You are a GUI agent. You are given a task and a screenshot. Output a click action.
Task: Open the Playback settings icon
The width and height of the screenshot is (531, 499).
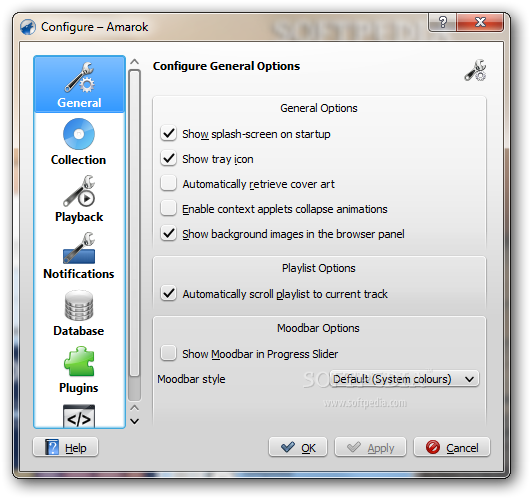(x=79, y=191)
